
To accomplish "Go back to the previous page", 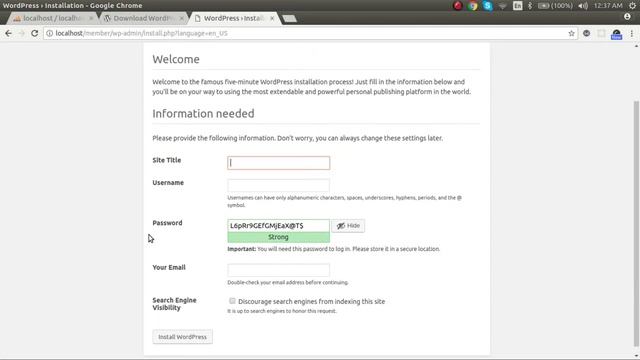I will [x=9, y=33].
